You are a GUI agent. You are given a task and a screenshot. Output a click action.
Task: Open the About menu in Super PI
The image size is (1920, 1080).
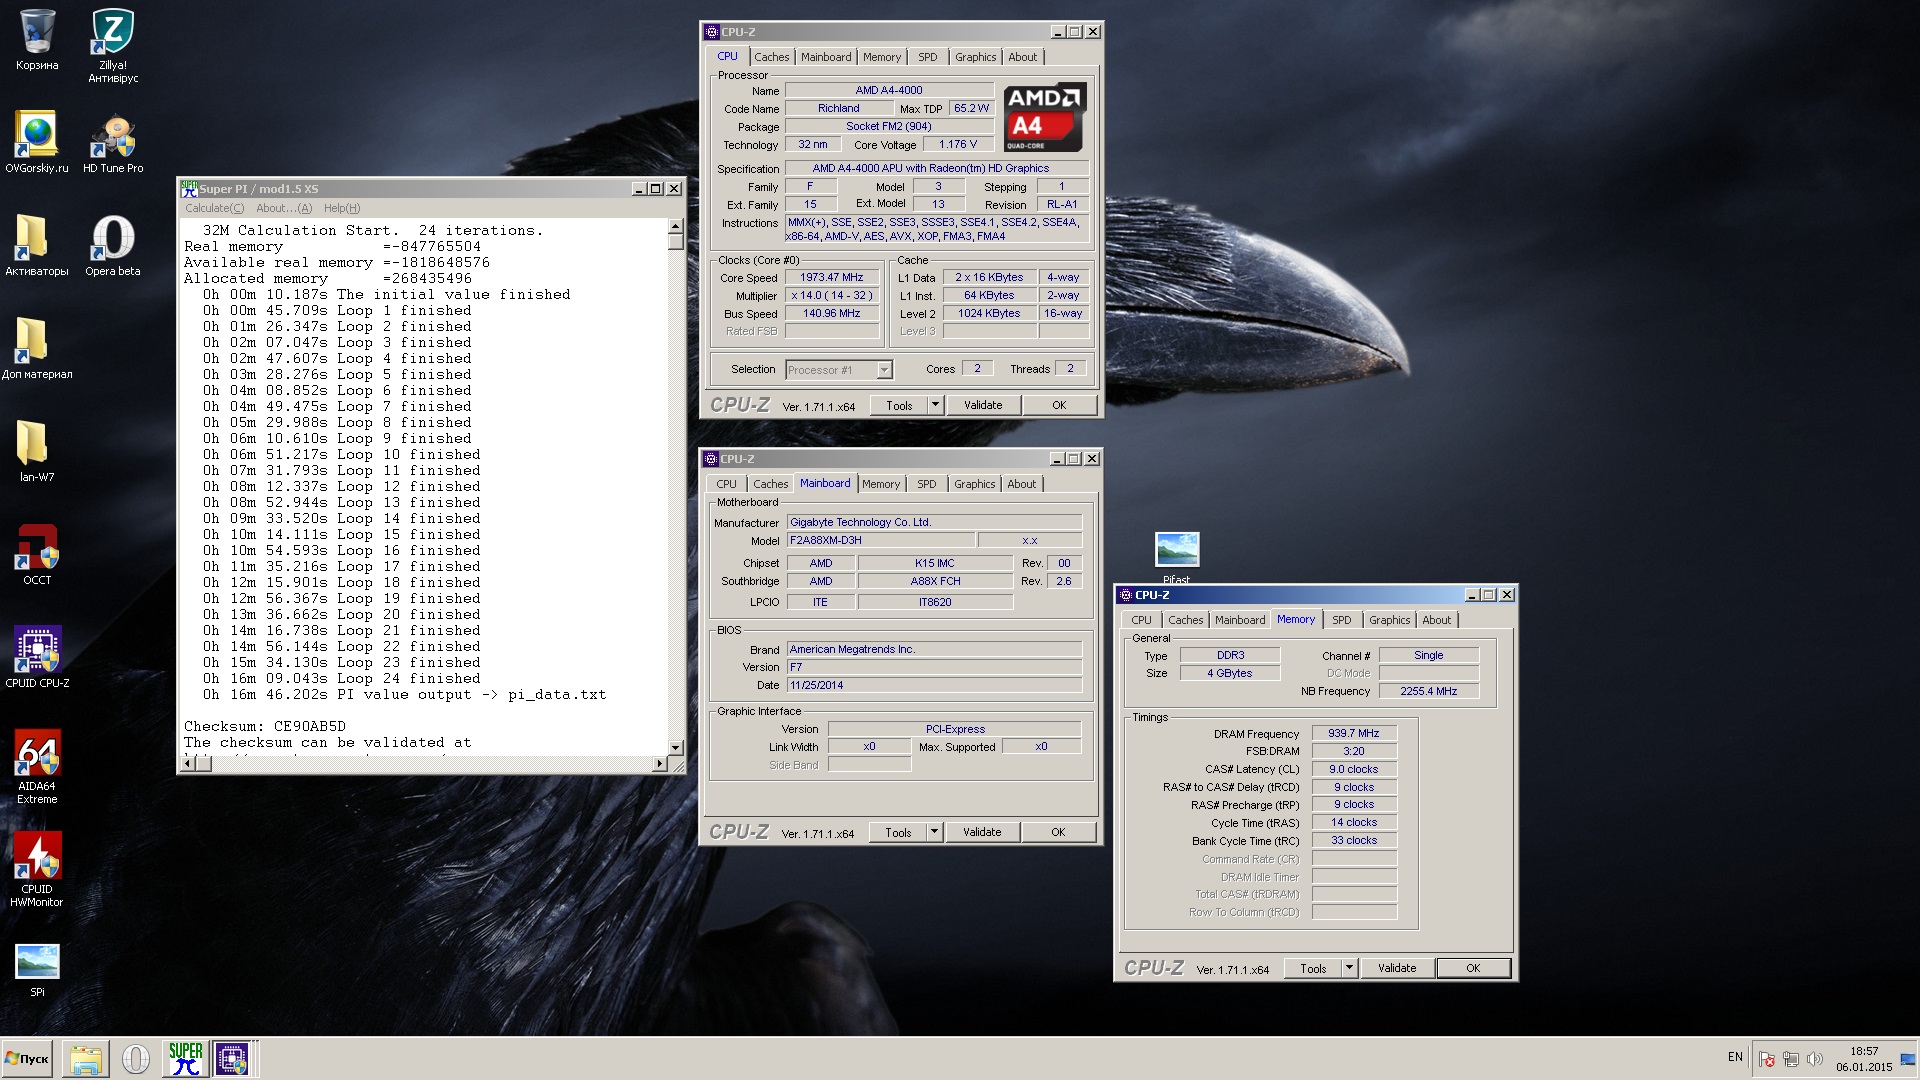point(284,208)
